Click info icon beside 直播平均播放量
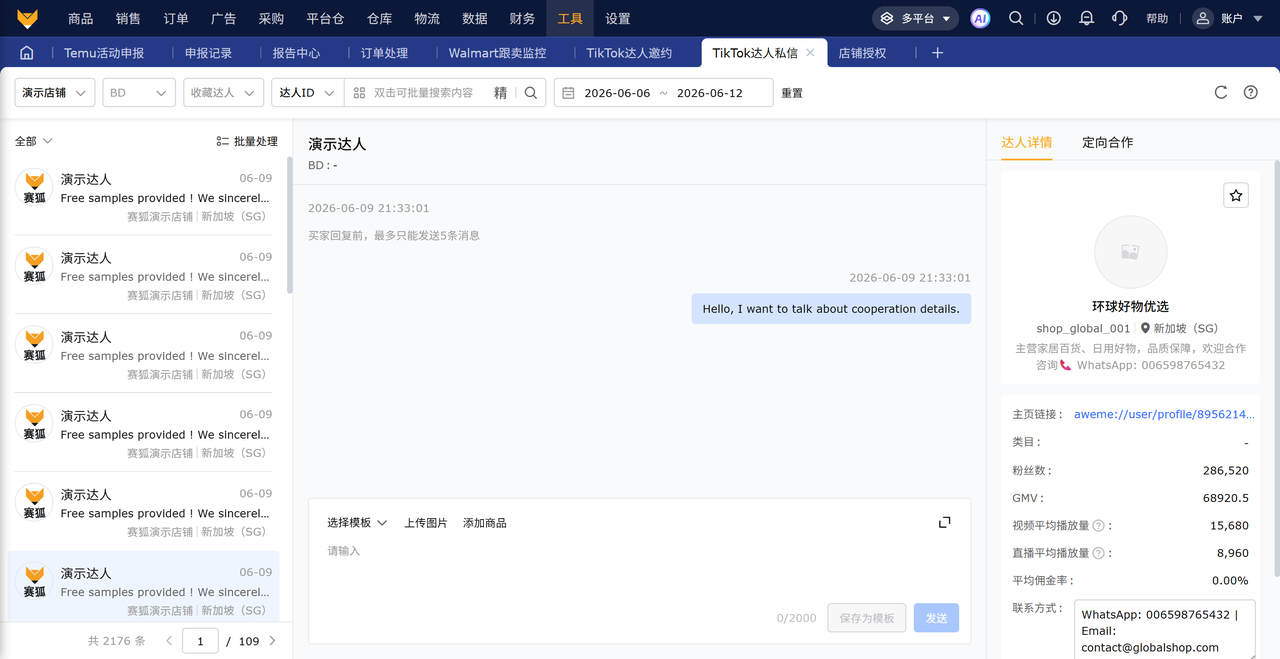This screenshot has width=1280, height=659. tap(1098, 553)
